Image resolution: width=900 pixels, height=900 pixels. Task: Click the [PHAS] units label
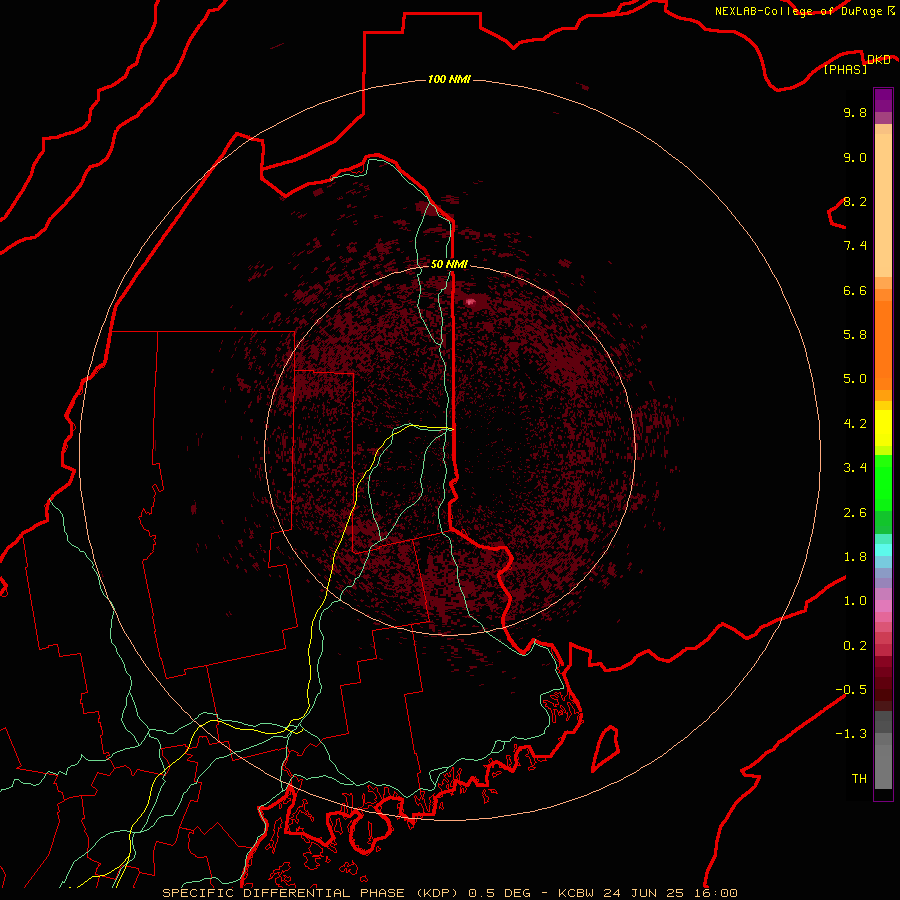coord(846,69)
